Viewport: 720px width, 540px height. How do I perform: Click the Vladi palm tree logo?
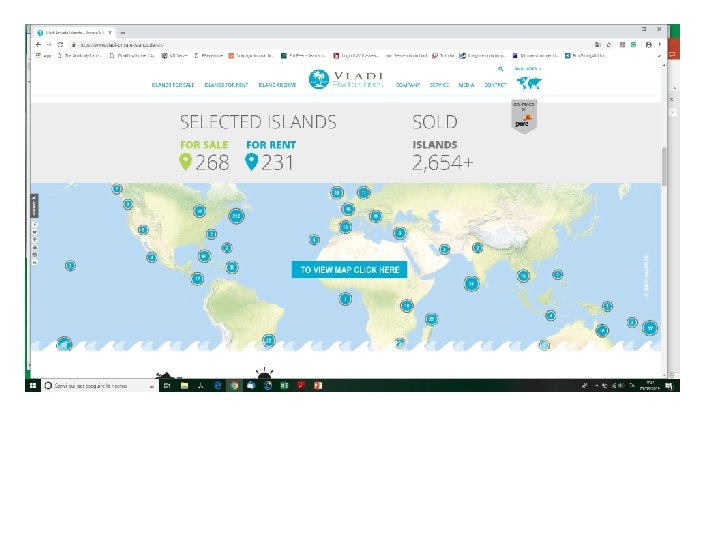[319, 79]
